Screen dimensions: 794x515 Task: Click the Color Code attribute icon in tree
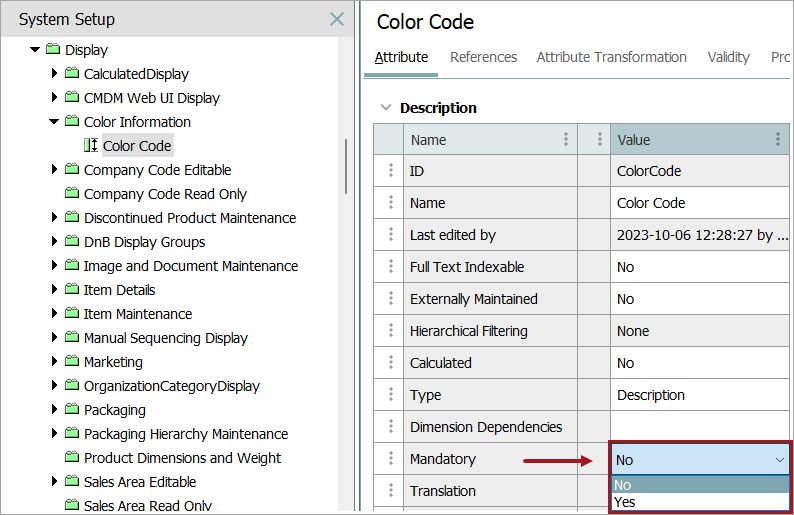click(x=91, y=146)
